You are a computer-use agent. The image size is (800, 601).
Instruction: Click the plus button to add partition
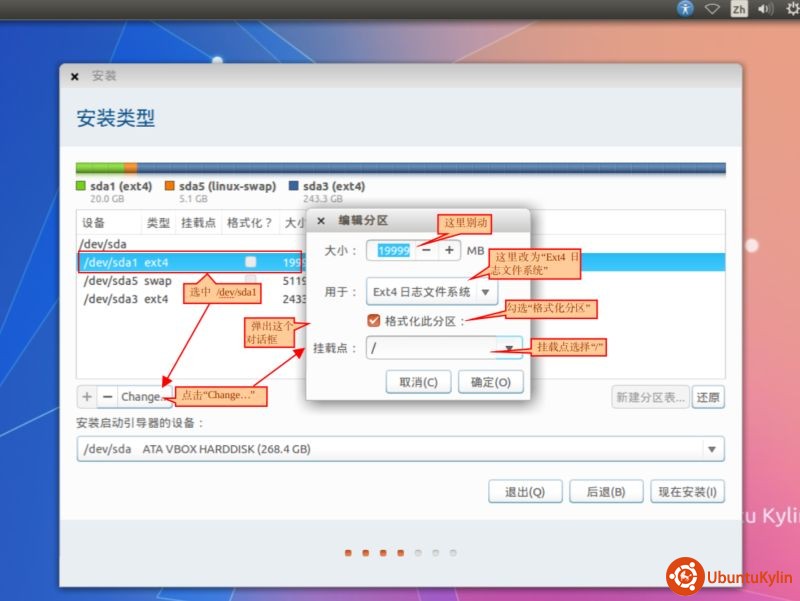(x=87, y=396)
